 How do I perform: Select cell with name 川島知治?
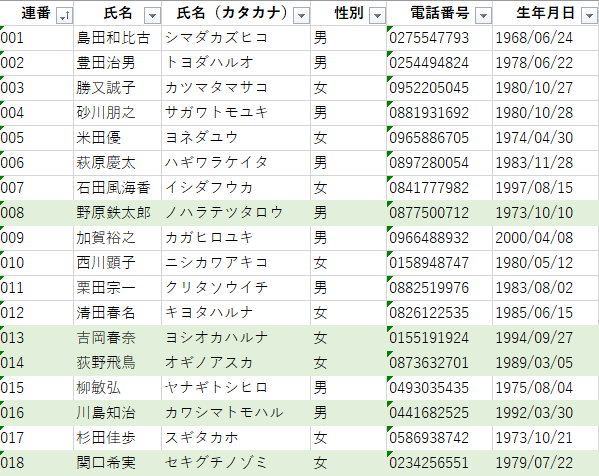point(118,413)
